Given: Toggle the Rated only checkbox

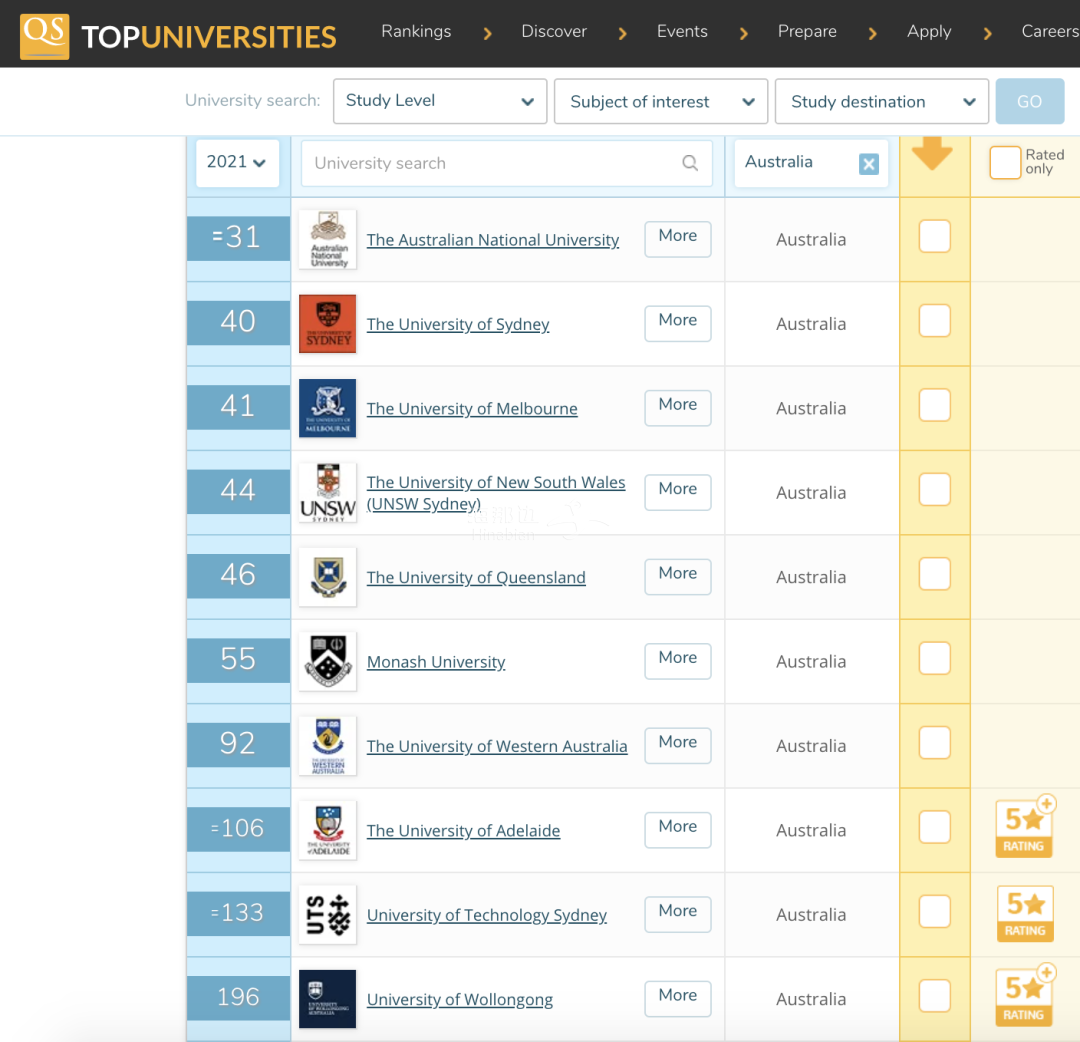Looking at the screenshot, I should click(1005, 163).
